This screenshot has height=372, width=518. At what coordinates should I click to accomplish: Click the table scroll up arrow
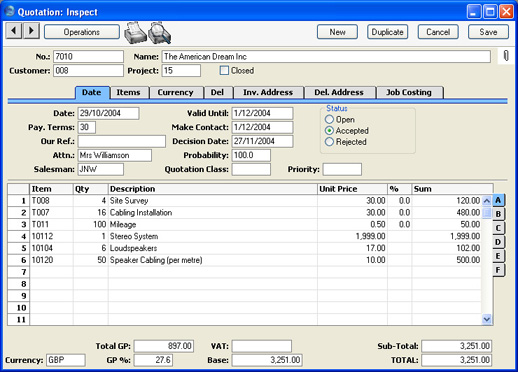(487, 201)
